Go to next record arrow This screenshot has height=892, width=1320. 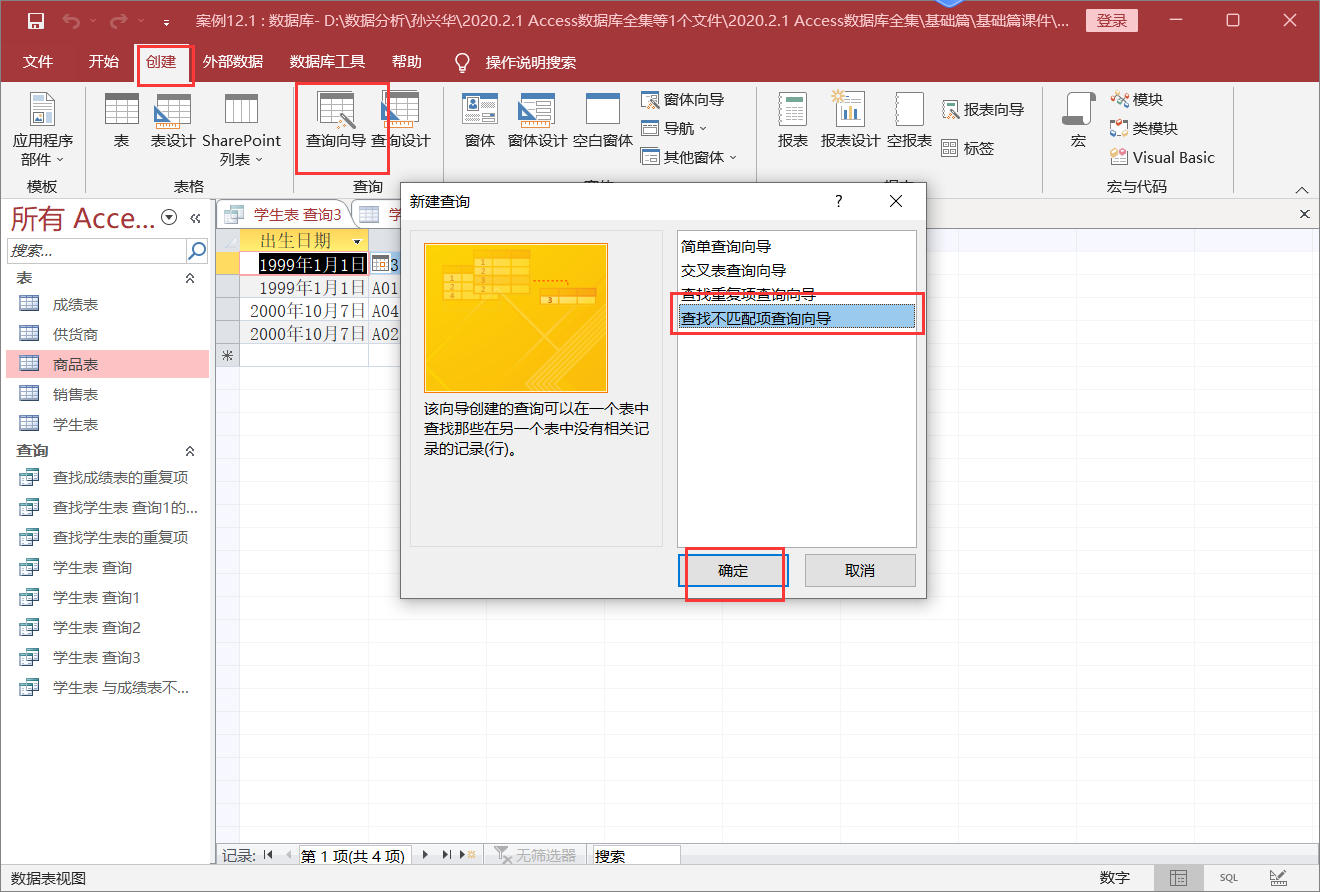pos(425,855)
